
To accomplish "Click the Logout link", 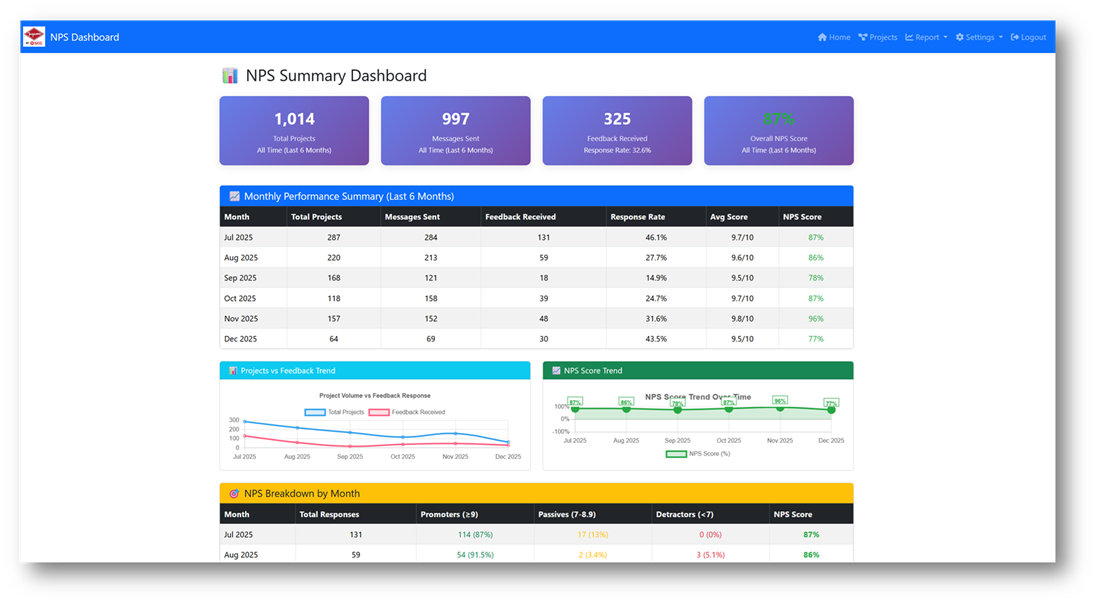I will click(1029, 37).
